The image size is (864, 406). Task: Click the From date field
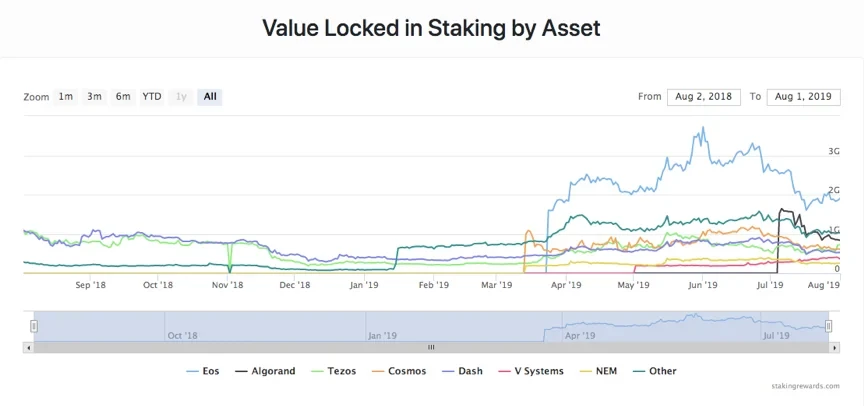(x=704, y=97)
